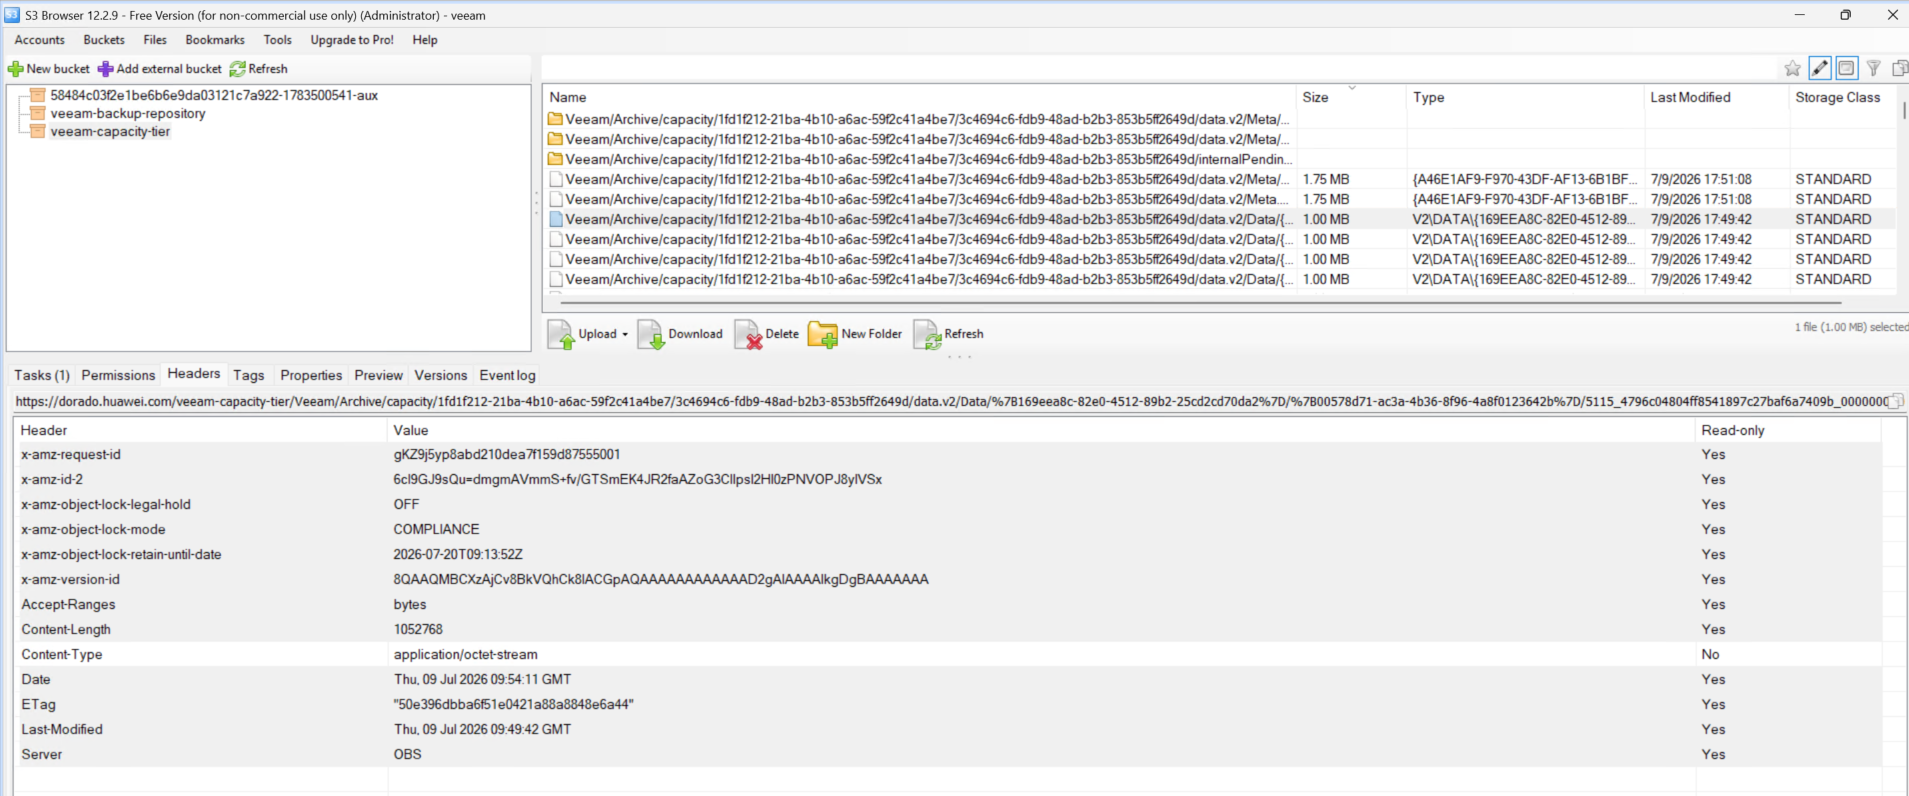
Task: Open the Upload dropdown arrow
Action: point(625,334)
